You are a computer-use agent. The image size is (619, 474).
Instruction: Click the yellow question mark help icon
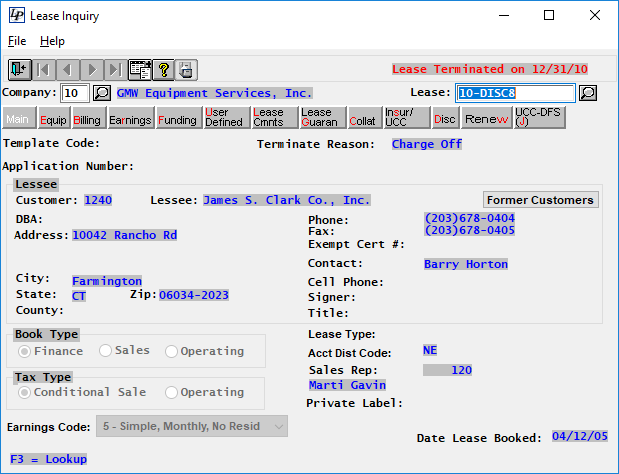coord(163,70)
